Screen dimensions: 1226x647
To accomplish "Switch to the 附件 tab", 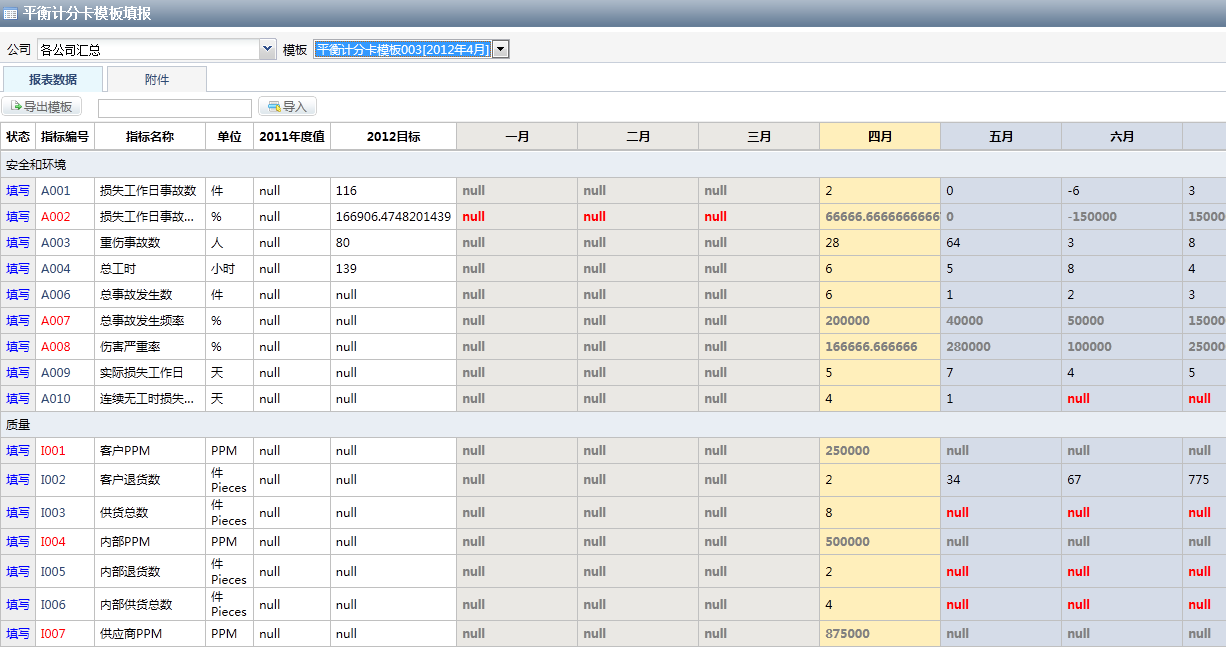I will click(157, 80).
